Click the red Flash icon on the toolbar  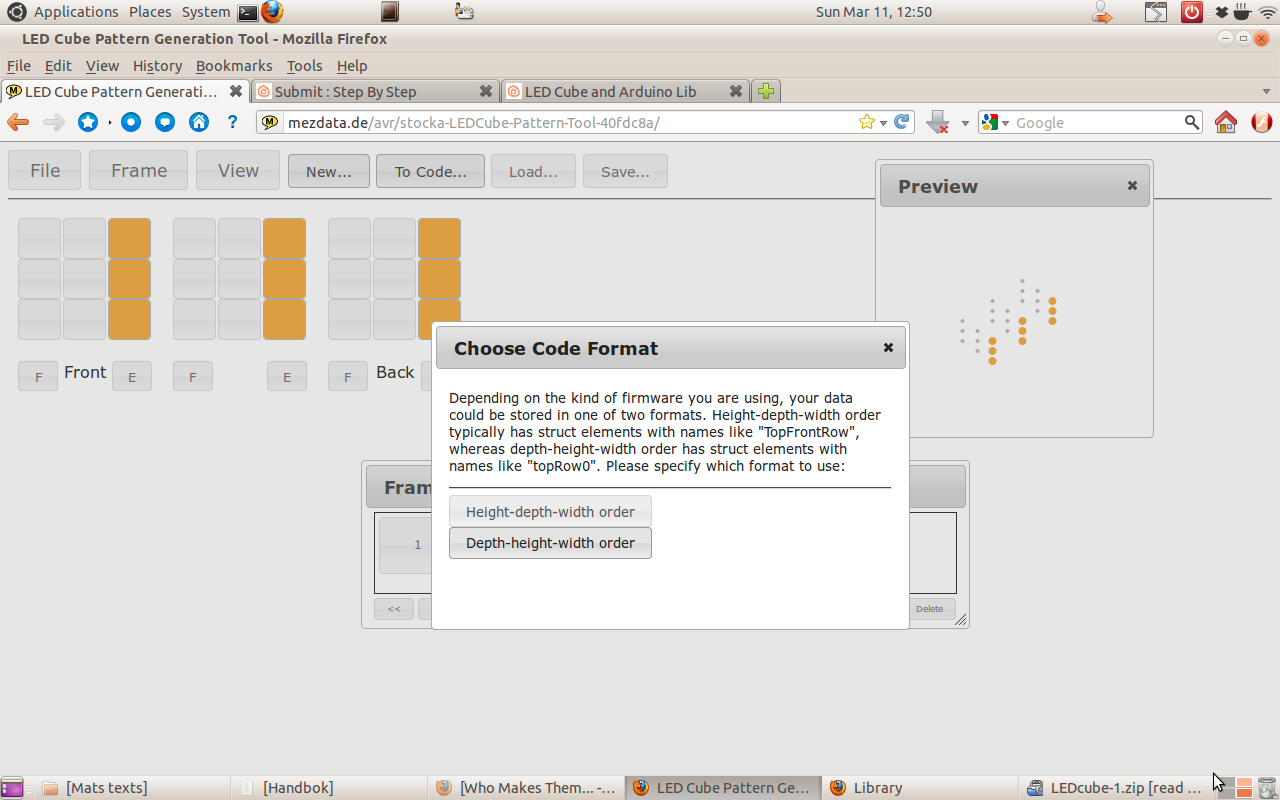1261,122
